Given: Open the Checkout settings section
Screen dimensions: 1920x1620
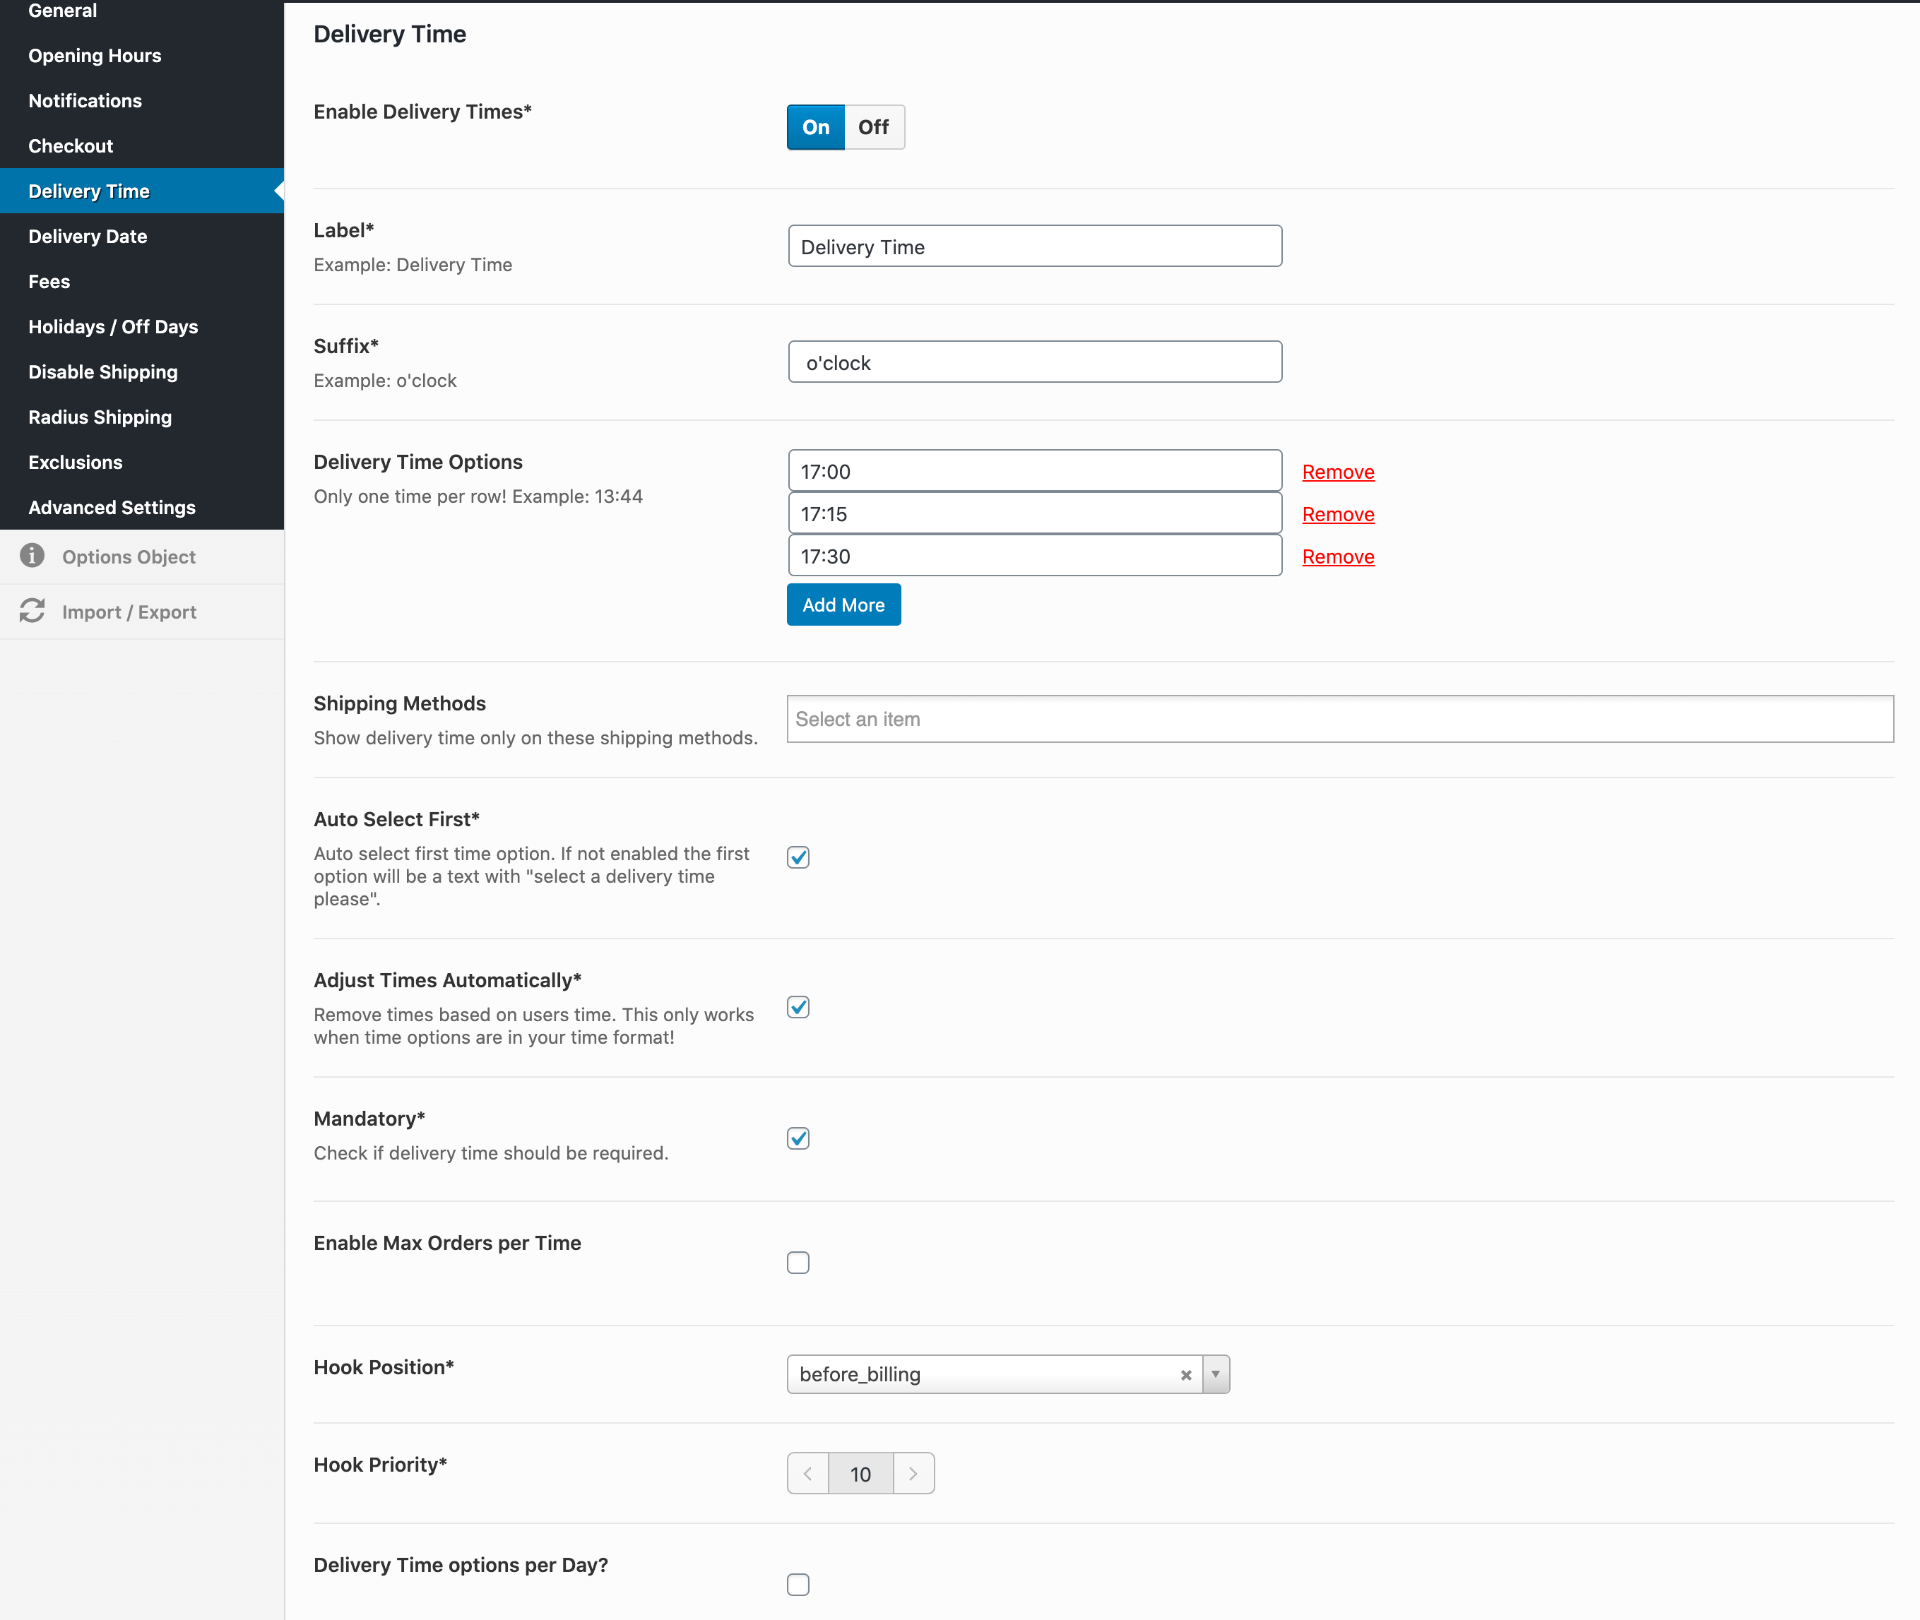Looking at the screenshot, I should pos(142,146).
